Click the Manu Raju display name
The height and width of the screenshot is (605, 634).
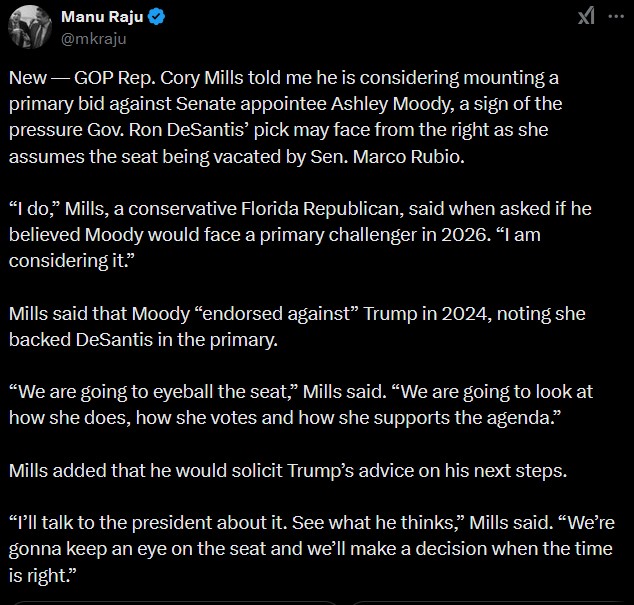[102, 17]
